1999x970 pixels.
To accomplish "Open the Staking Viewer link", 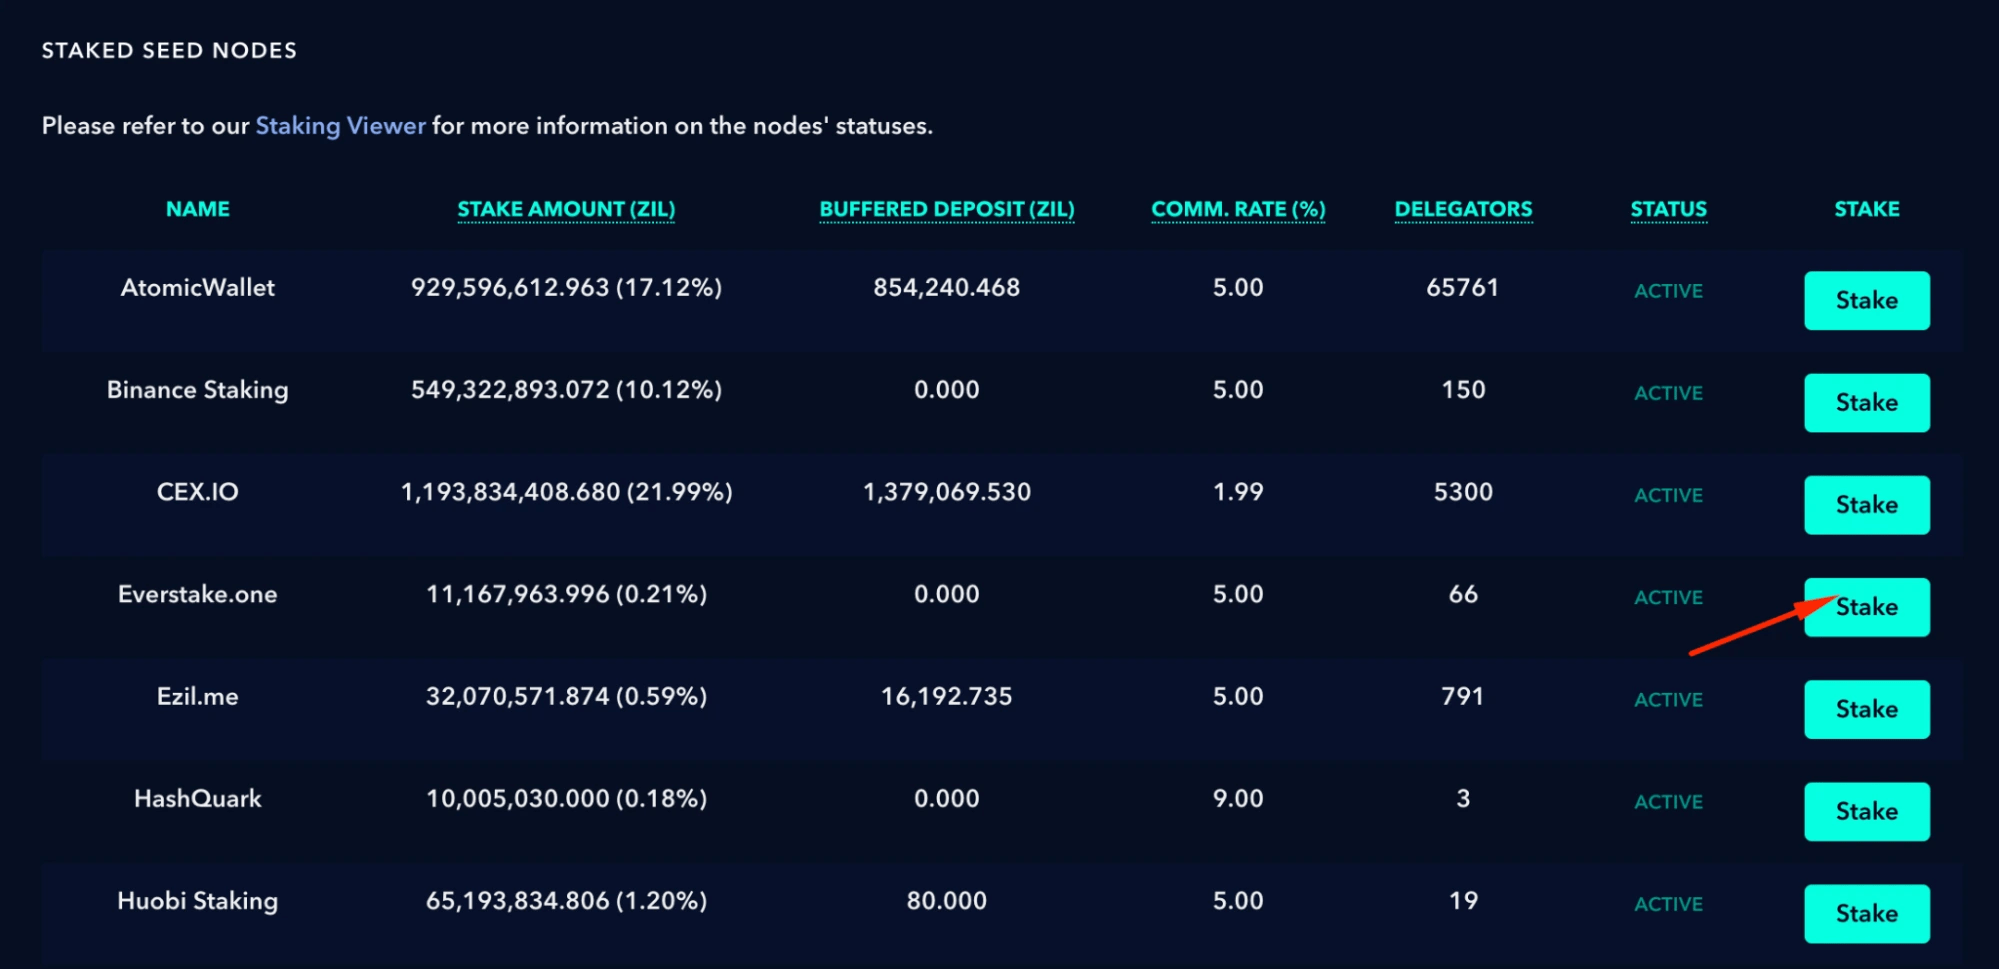I will click(x=340, y=125).
